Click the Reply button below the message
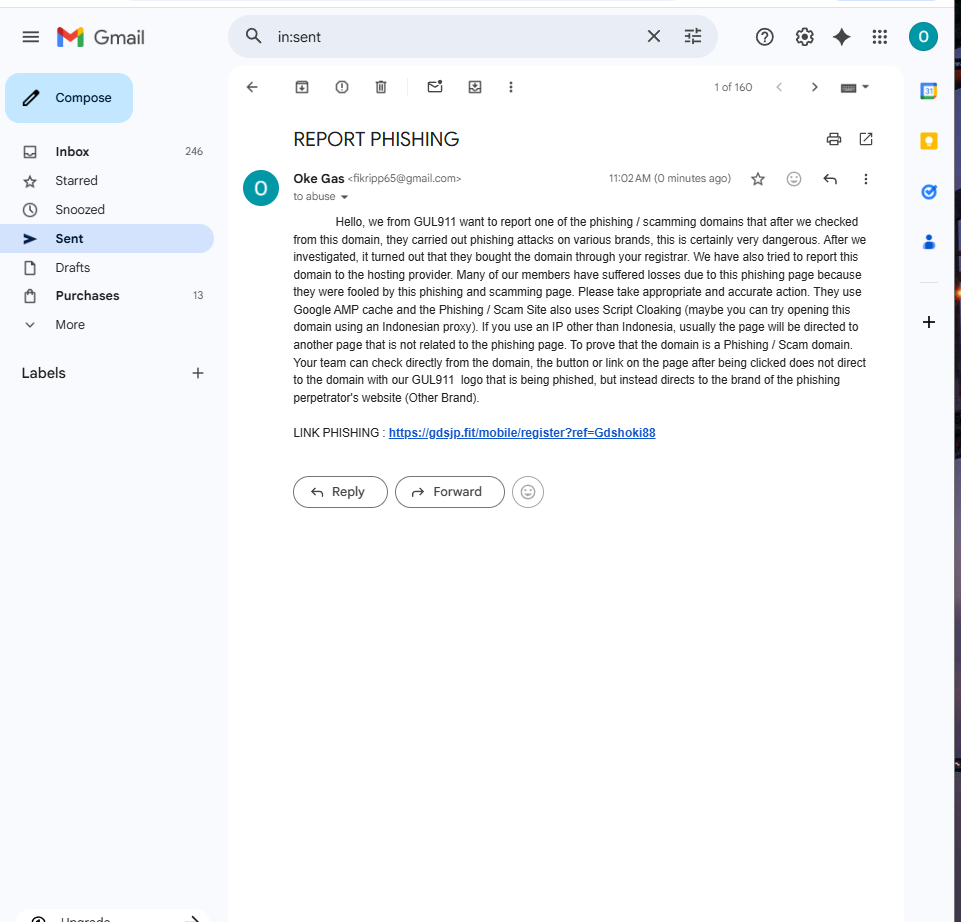 [x=340, y=492]
